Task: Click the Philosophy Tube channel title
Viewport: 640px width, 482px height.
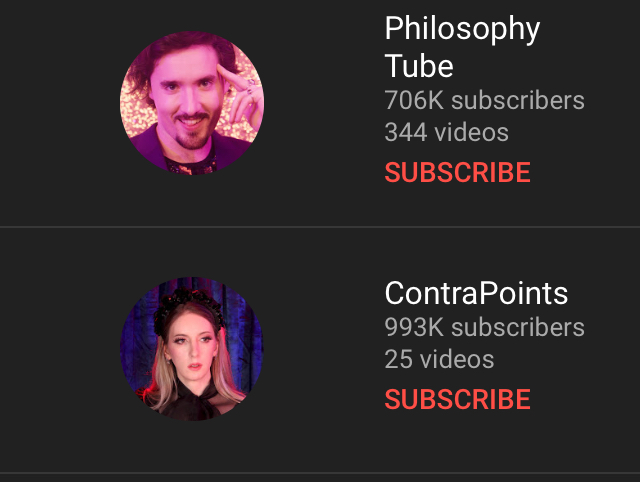Action: [x=462, y=47]
